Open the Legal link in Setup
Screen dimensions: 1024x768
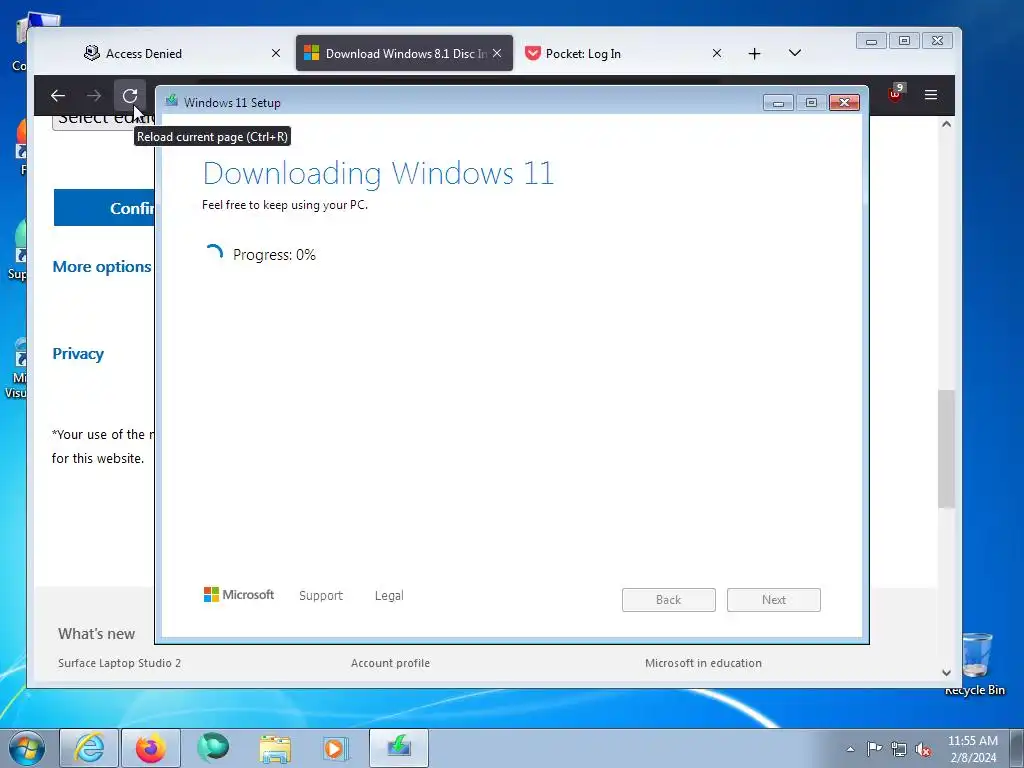(389, 596)
